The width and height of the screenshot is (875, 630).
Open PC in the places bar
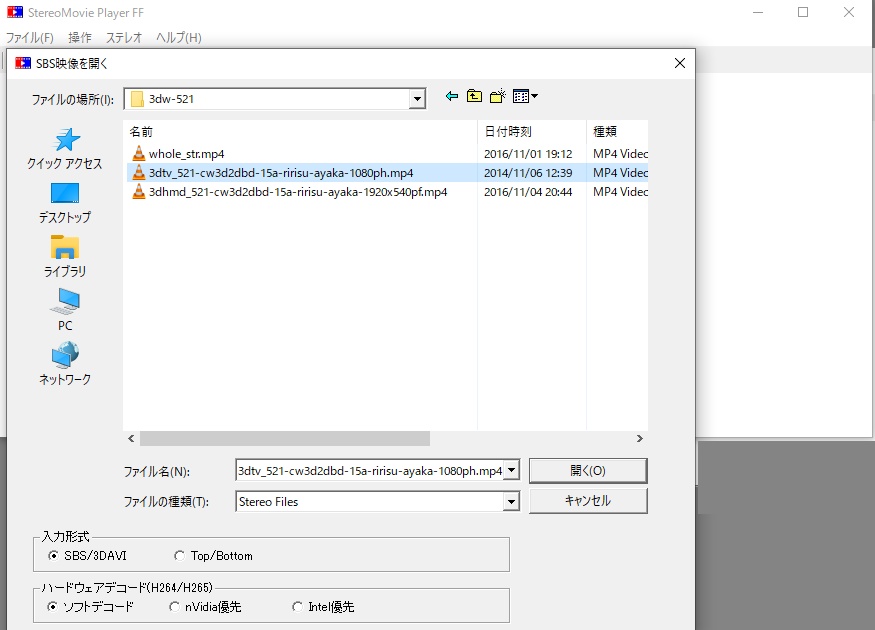(x=65, y=310)
